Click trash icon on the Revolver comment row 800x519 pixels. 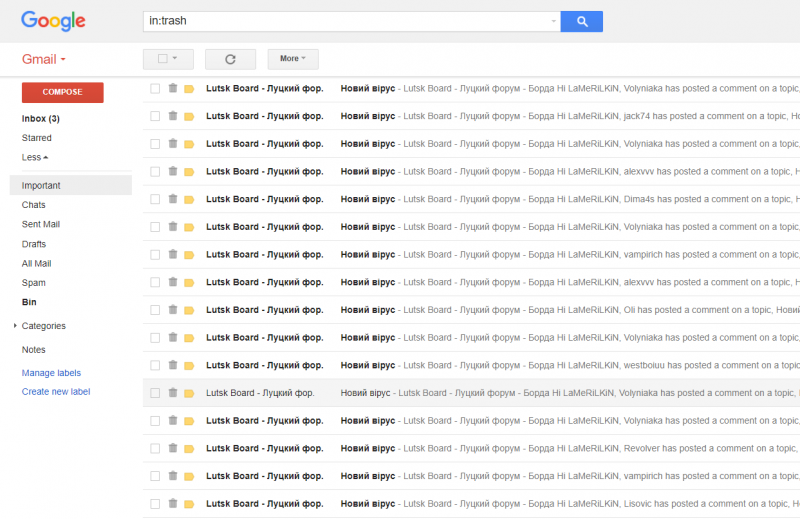tap(173, 448)
